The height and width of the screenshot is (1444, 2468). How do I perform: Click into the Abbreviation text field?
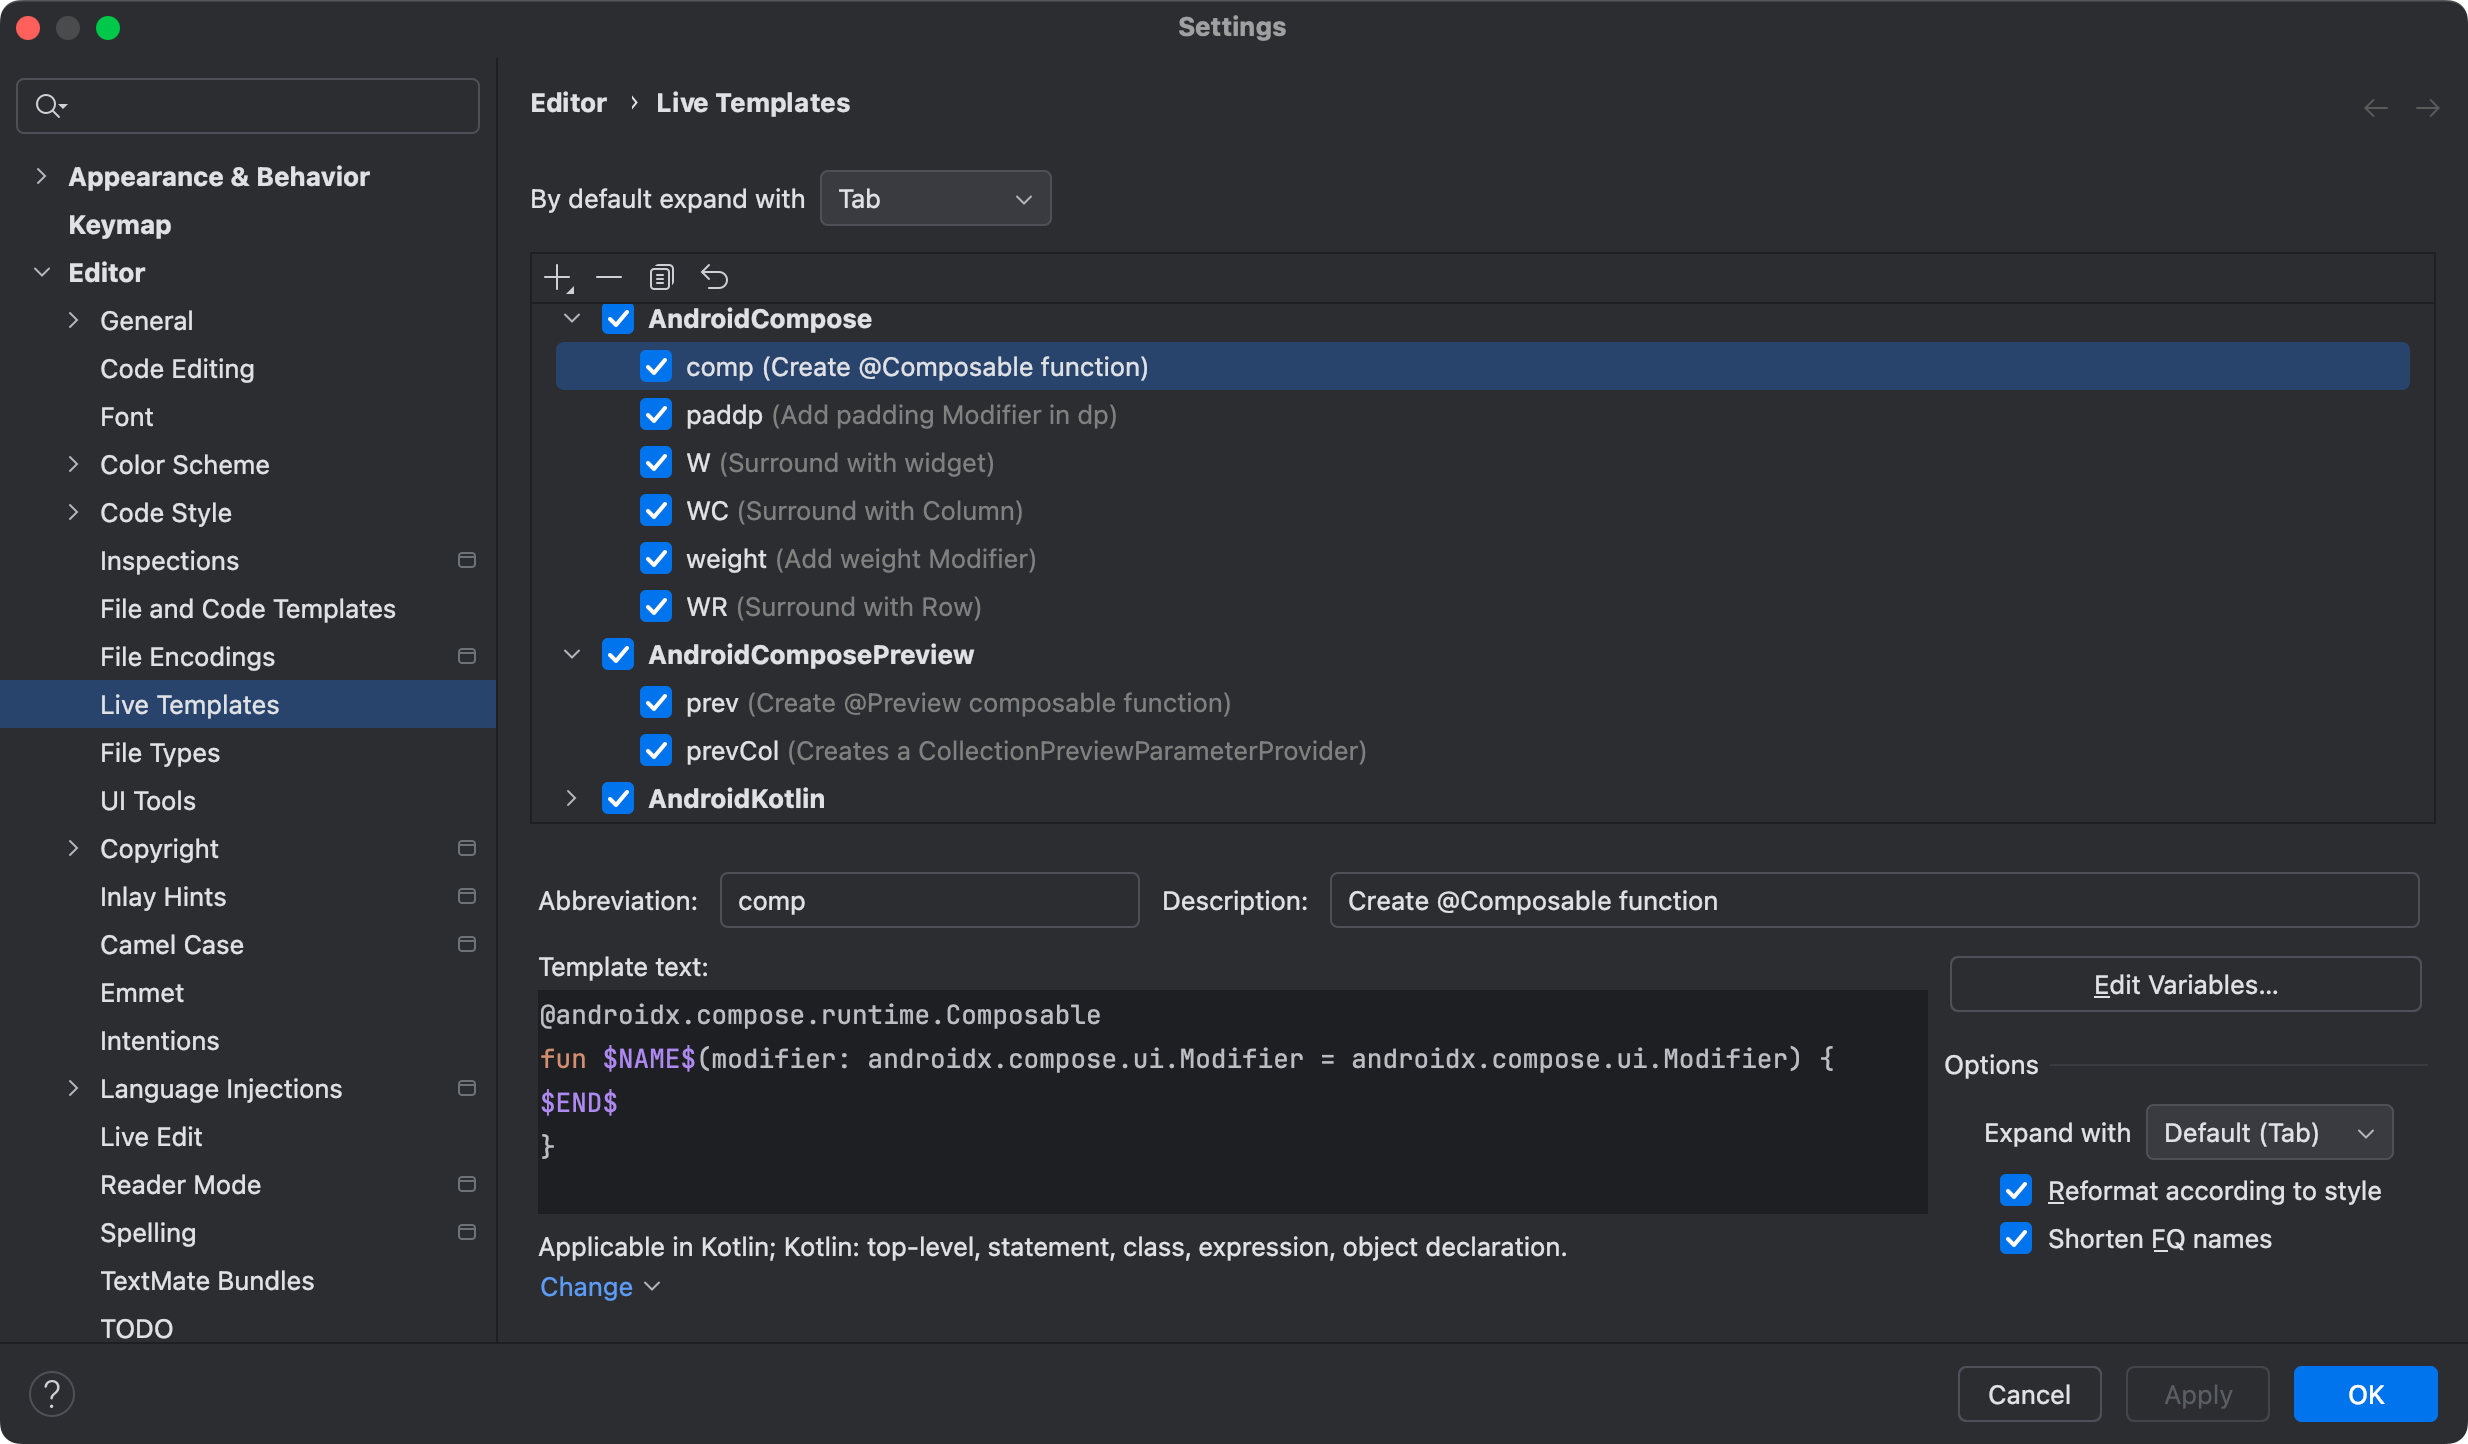pyautogui.click(x=928, y=900)
